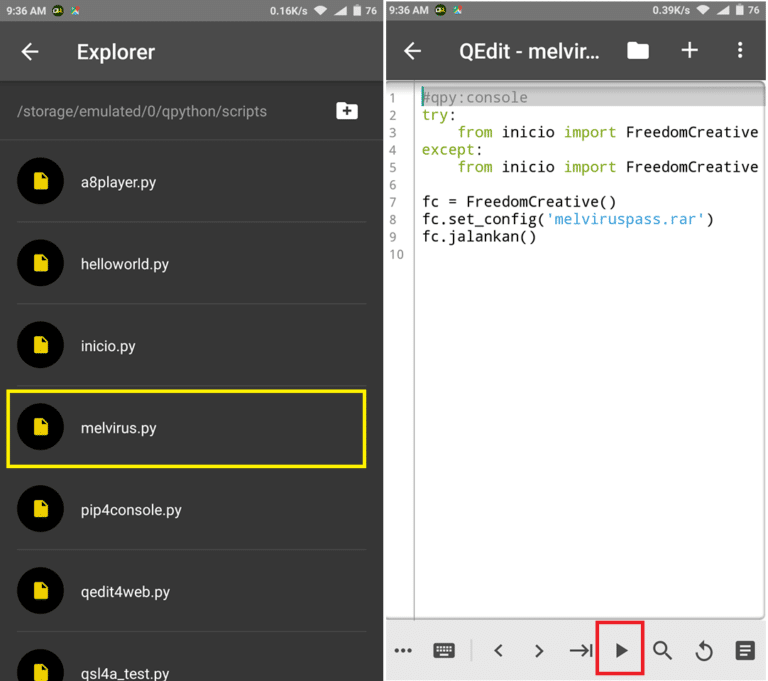768x681 pixels.
Task: Open inicio.py file
Action: pos(192,345)
